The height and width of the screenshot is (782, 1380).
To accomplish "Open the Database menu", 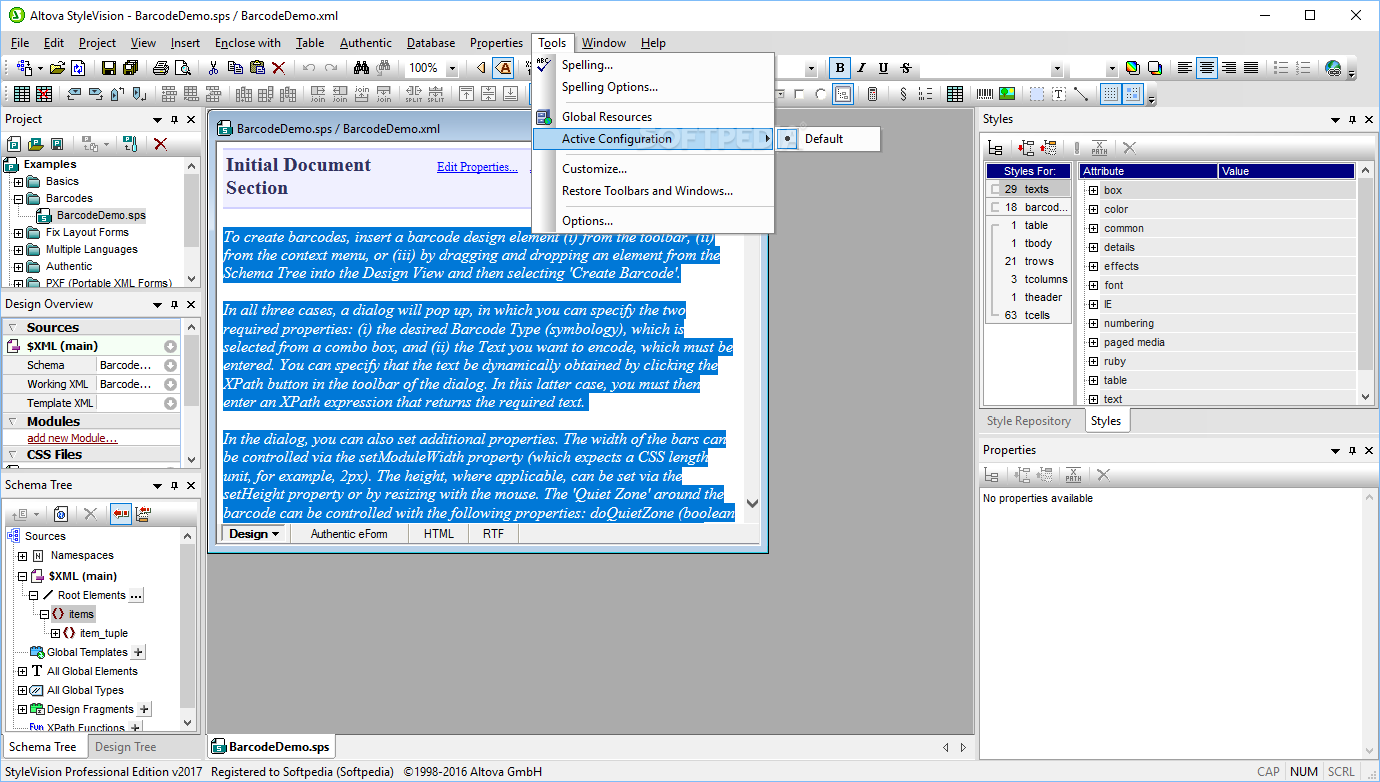I will tap(431, 43).
